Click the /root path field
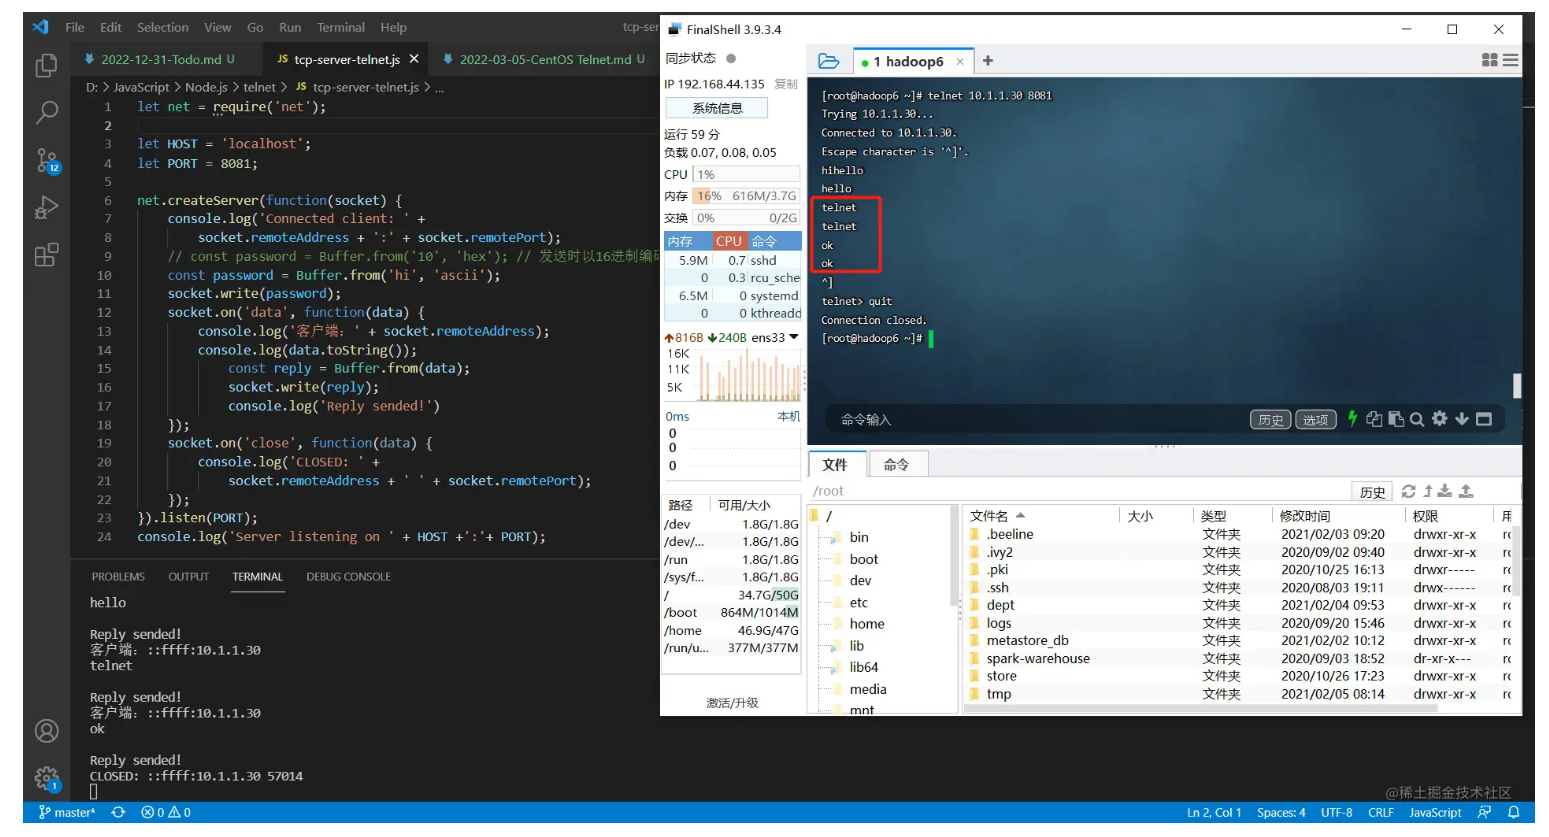1549x837 pixels. (x=1078, y=491)
